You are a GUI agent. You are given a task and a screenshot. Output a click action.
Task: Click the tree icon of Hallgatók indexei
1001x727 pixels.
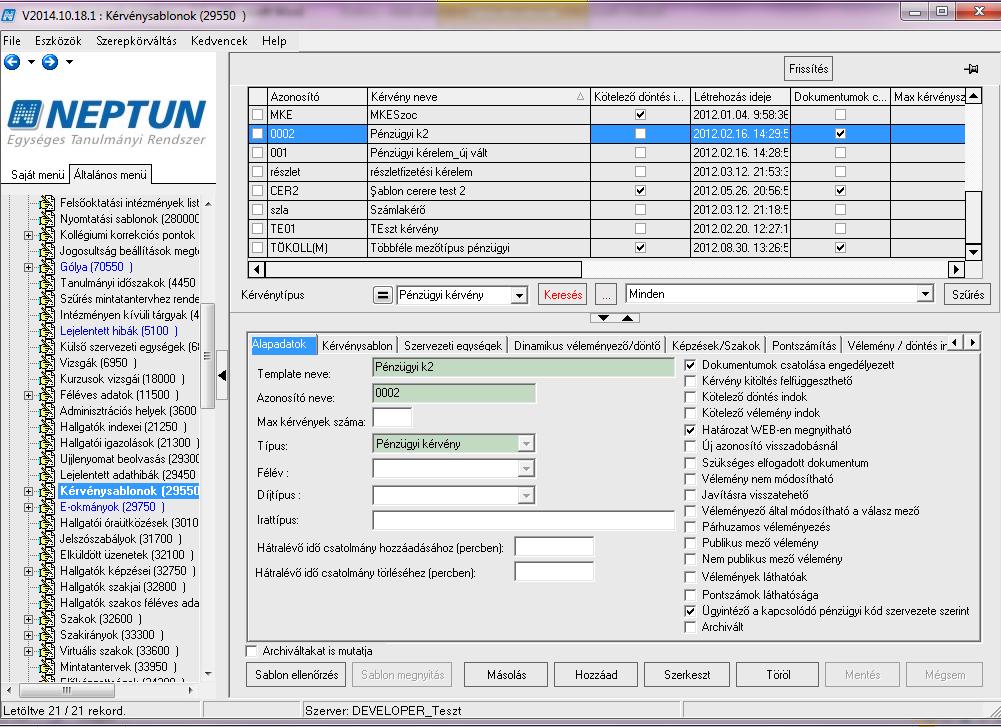tap(47, 426)
